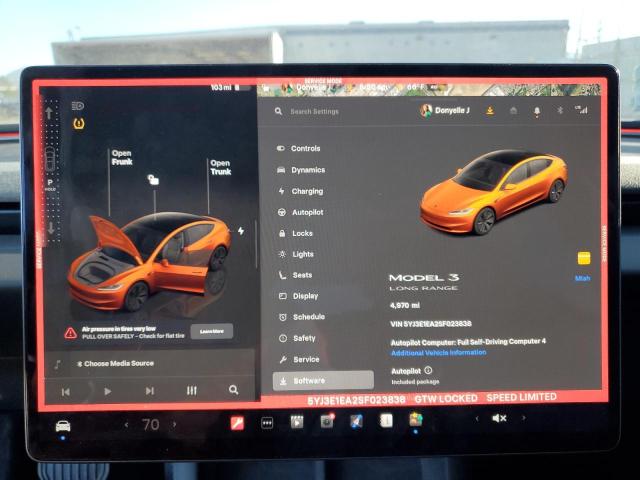
Task: Skip to next media track
Action: pos(150,391)
